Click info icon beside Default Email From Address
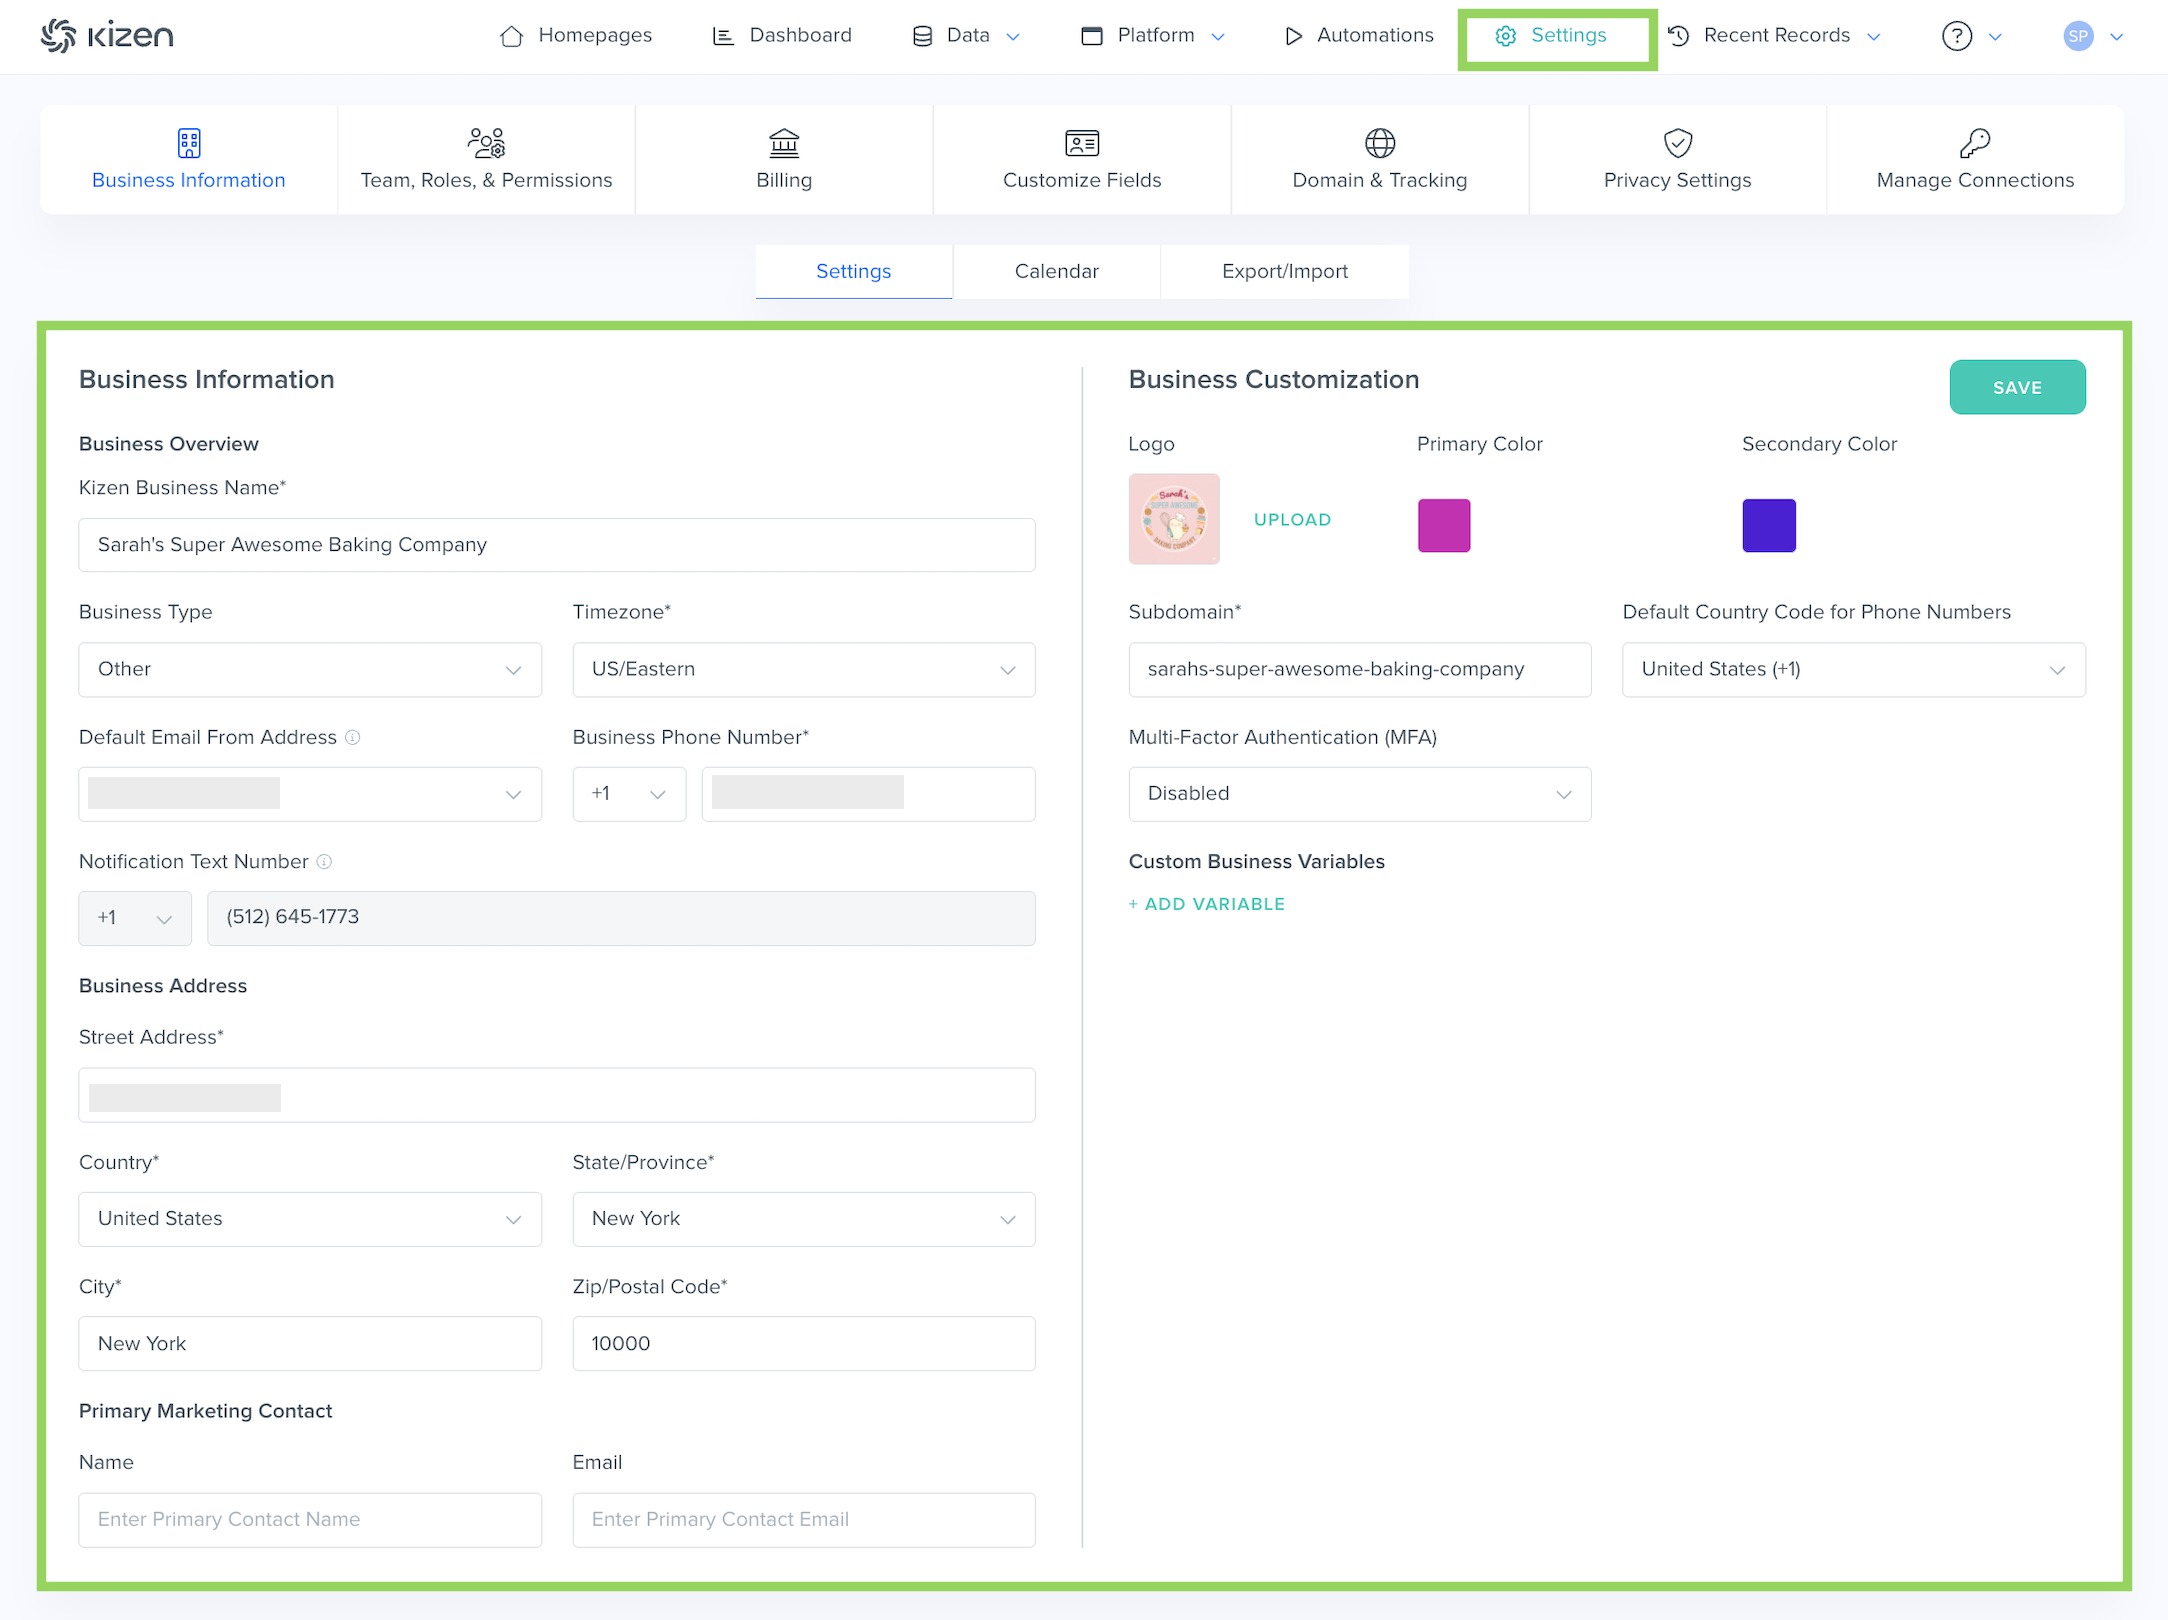This screenshot has width=2168, height=1620. pyautogui.click(x=352, y=737)
